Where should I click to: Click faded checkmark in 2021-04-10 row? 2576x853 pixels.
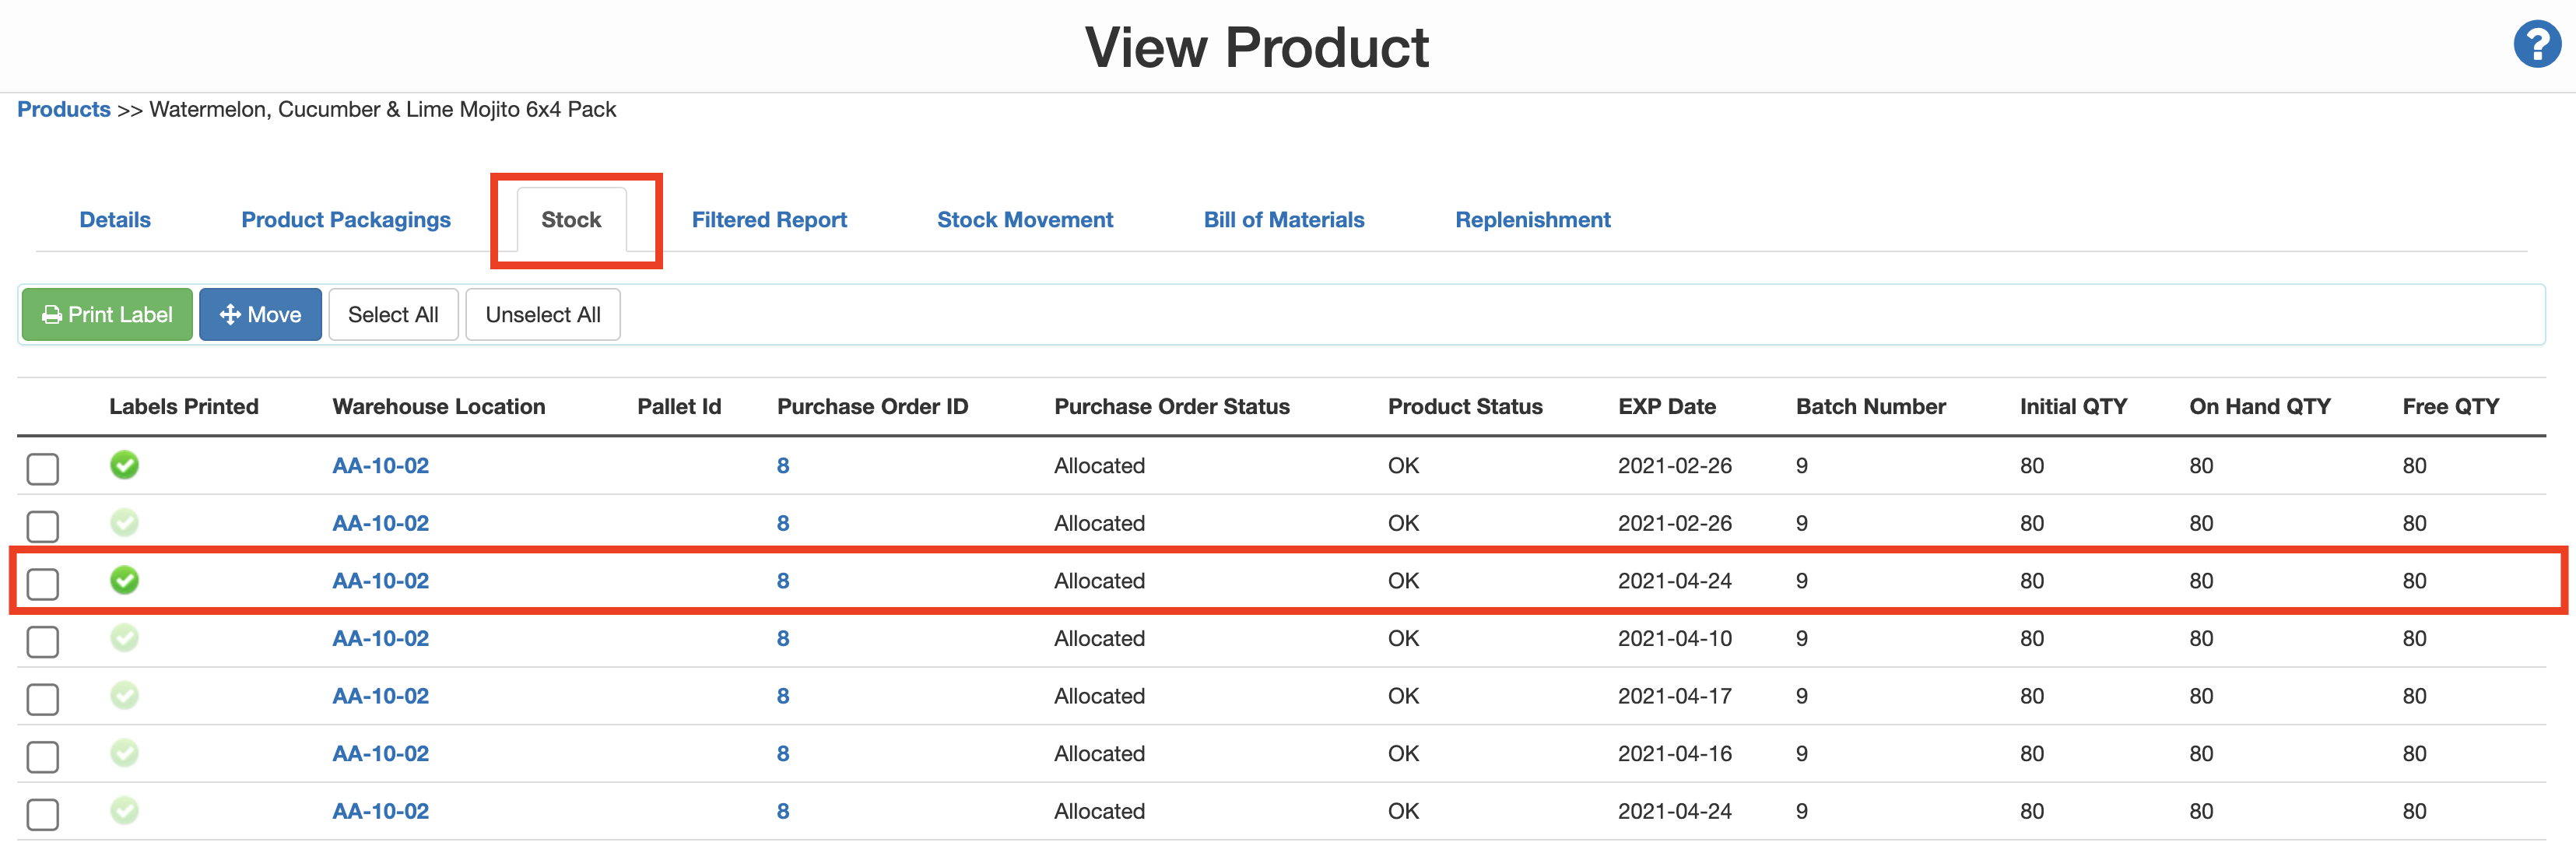click(x=124, y=637)
